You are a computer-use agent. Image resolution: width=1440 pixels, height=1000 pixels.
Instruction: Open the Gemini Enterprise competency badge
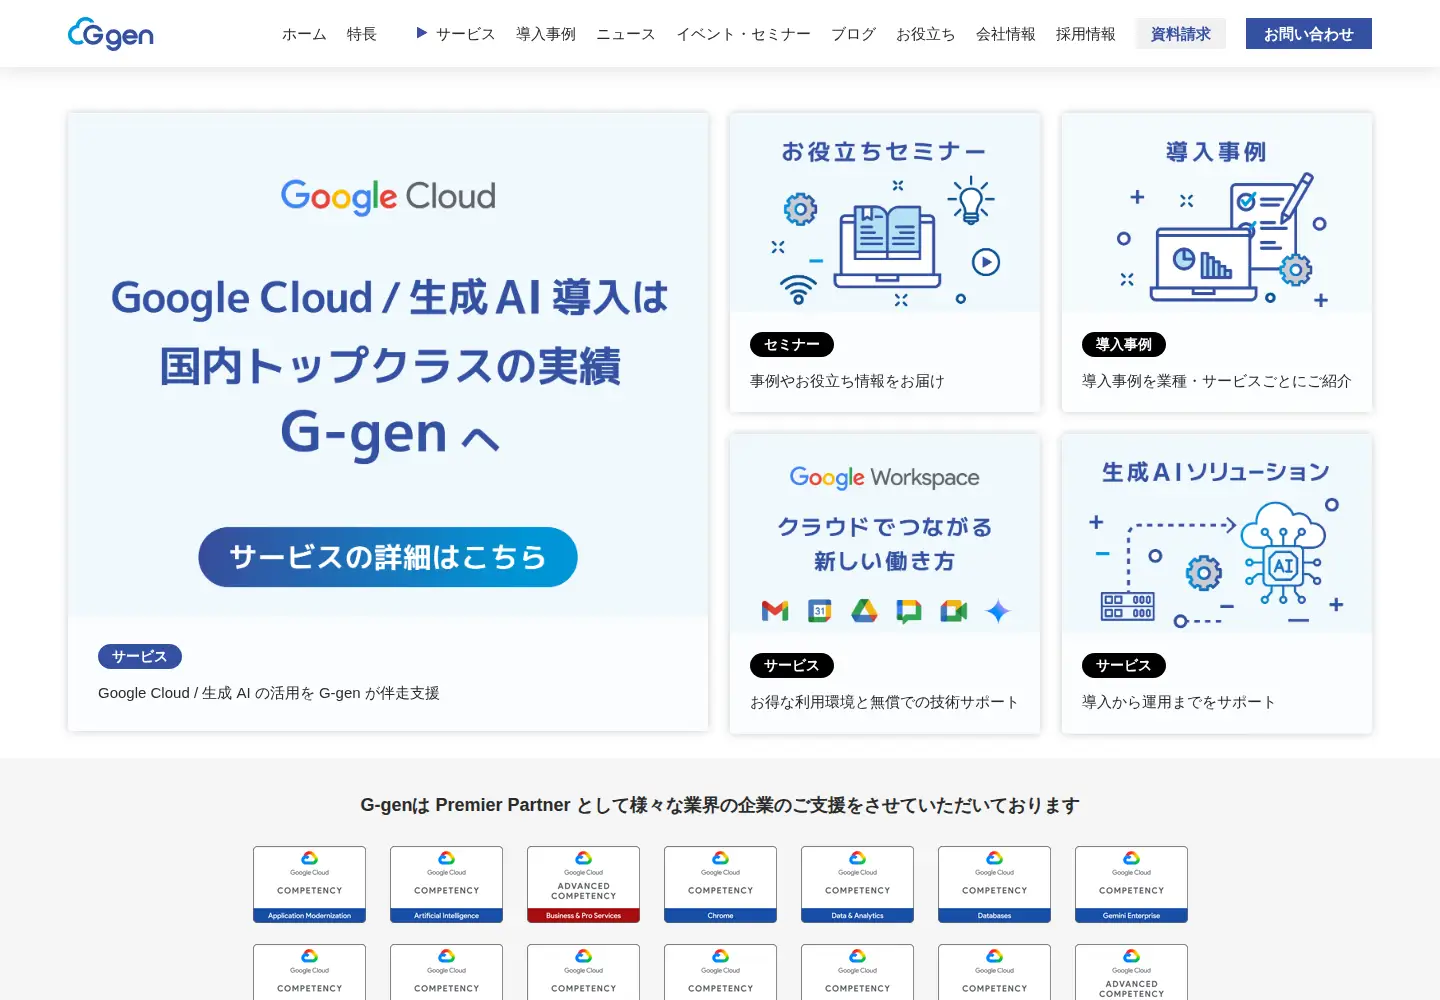(x=1131, y=884)
